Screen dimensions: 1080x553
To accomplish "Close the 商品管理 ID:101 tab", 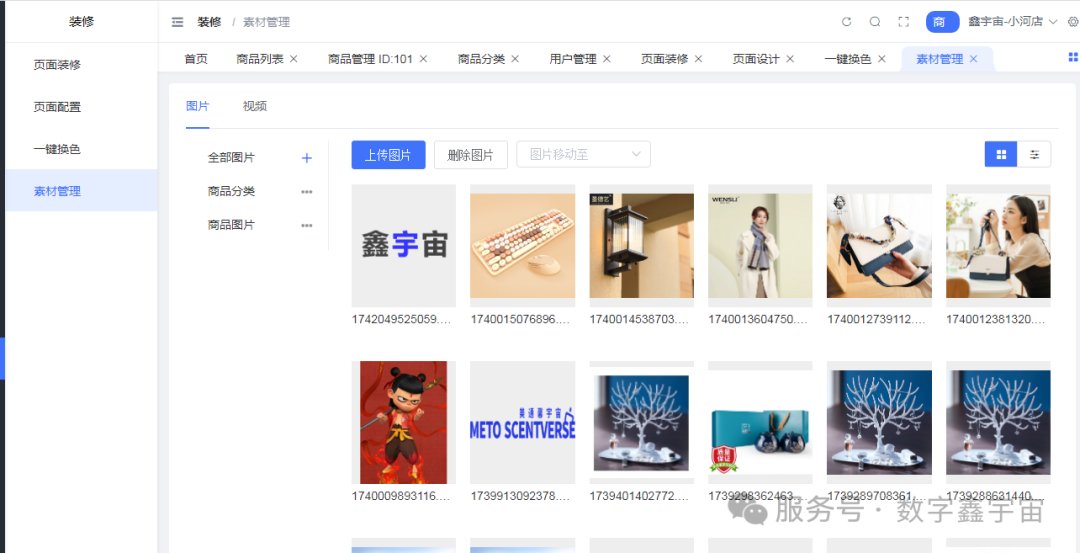I will click(424, 59).
